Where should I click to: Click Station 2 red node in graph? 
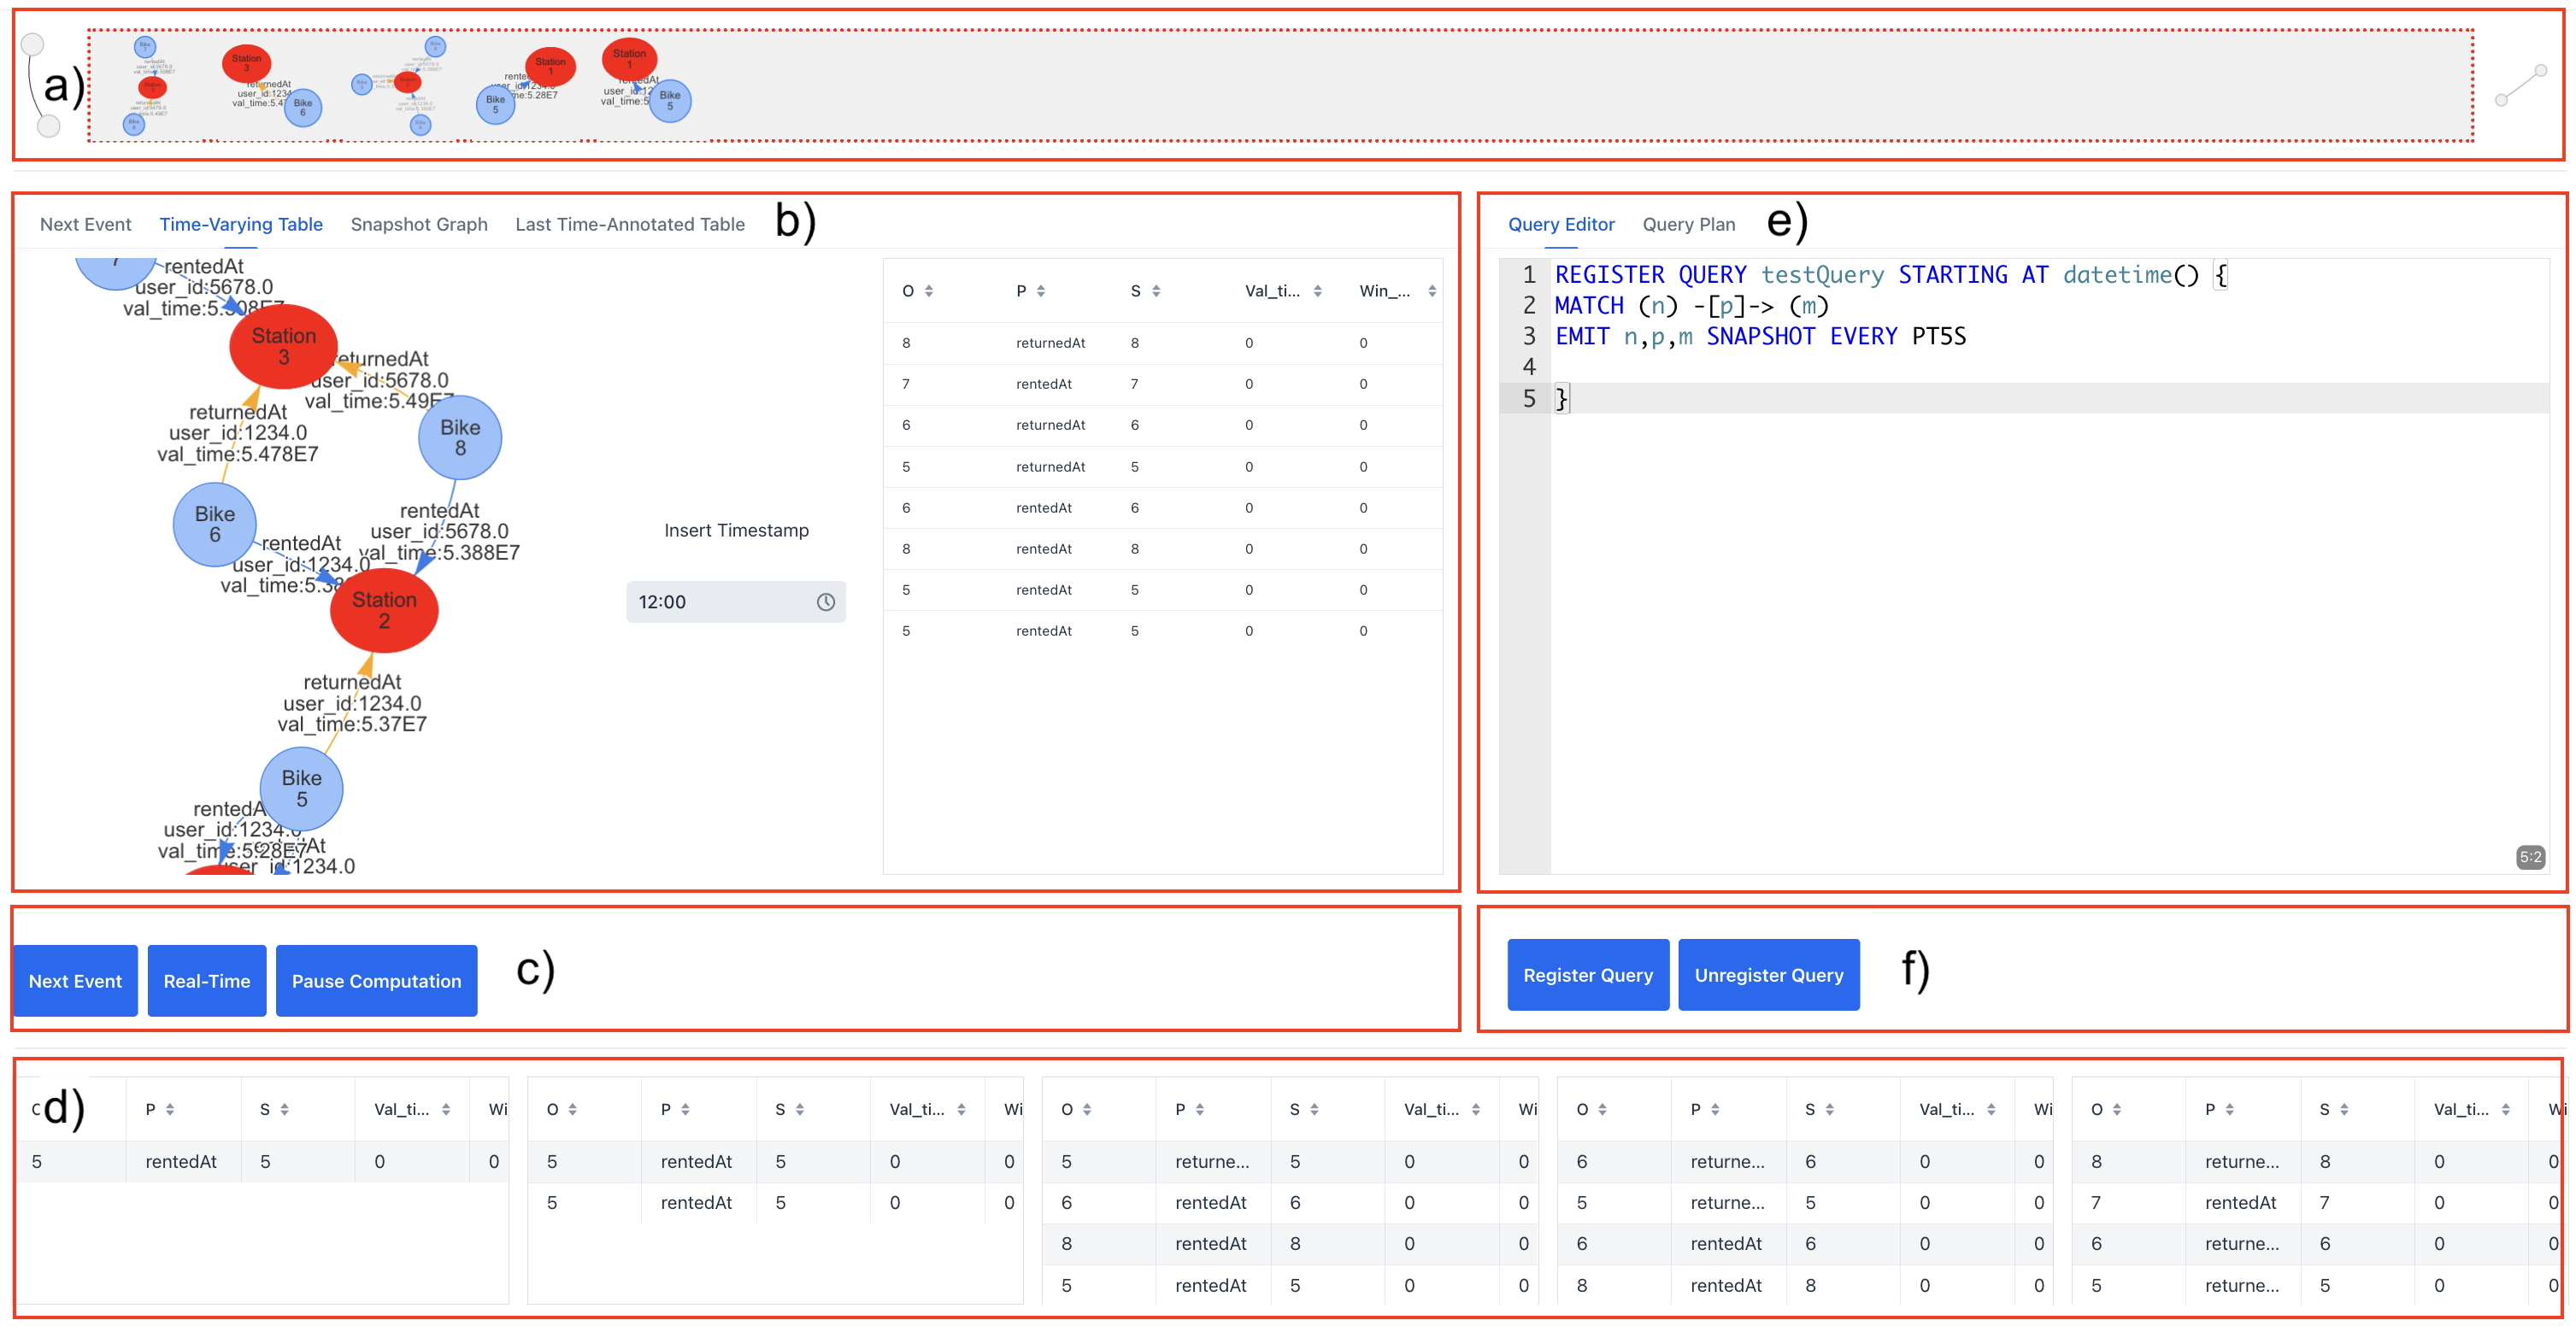click(384, 610)
